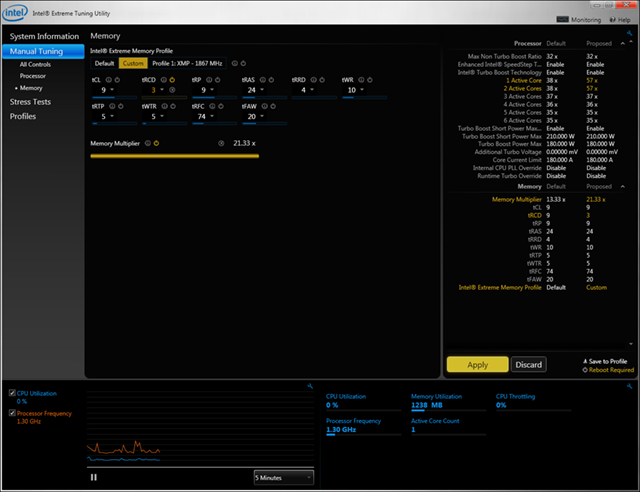Image resolution: width=640 pixels, height=492 pixels.
Task: Click the info icon next to tRTP
Action: point(112,106)
